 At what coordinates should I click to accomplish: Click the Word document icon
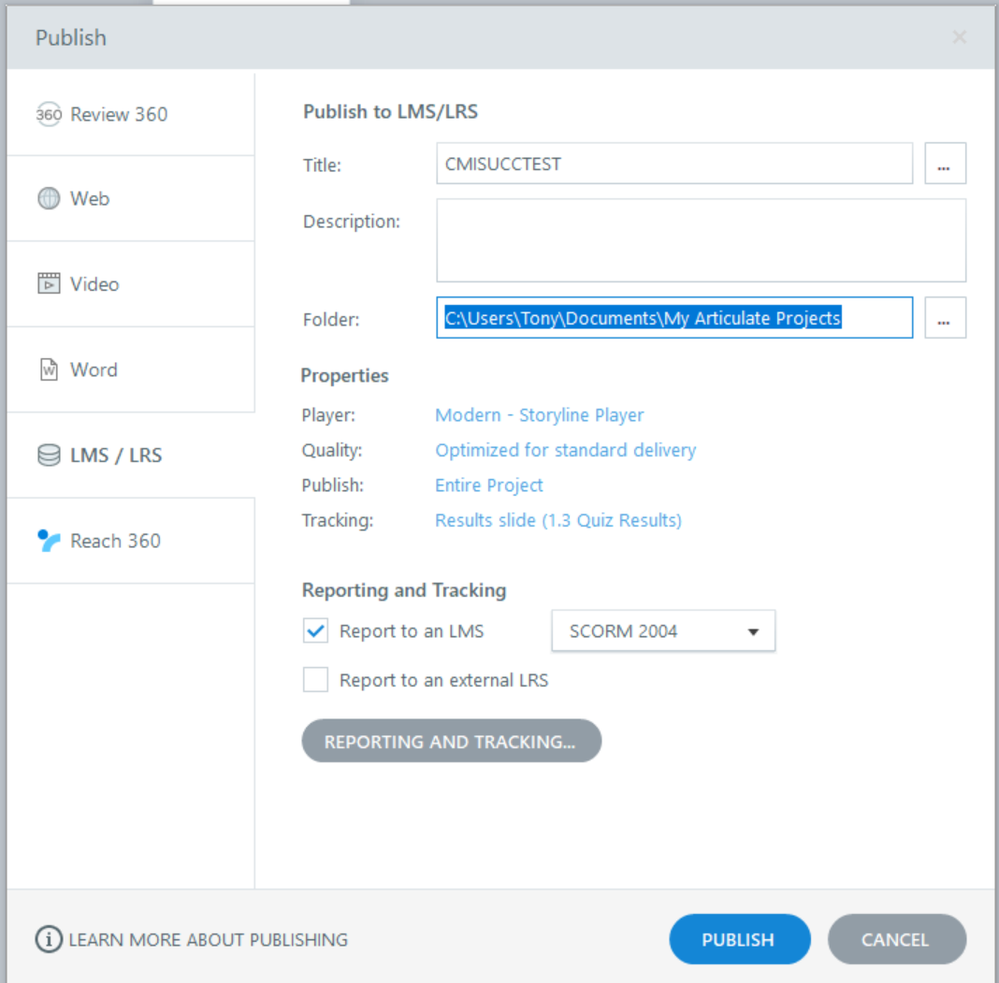click(x=49, y=370)
